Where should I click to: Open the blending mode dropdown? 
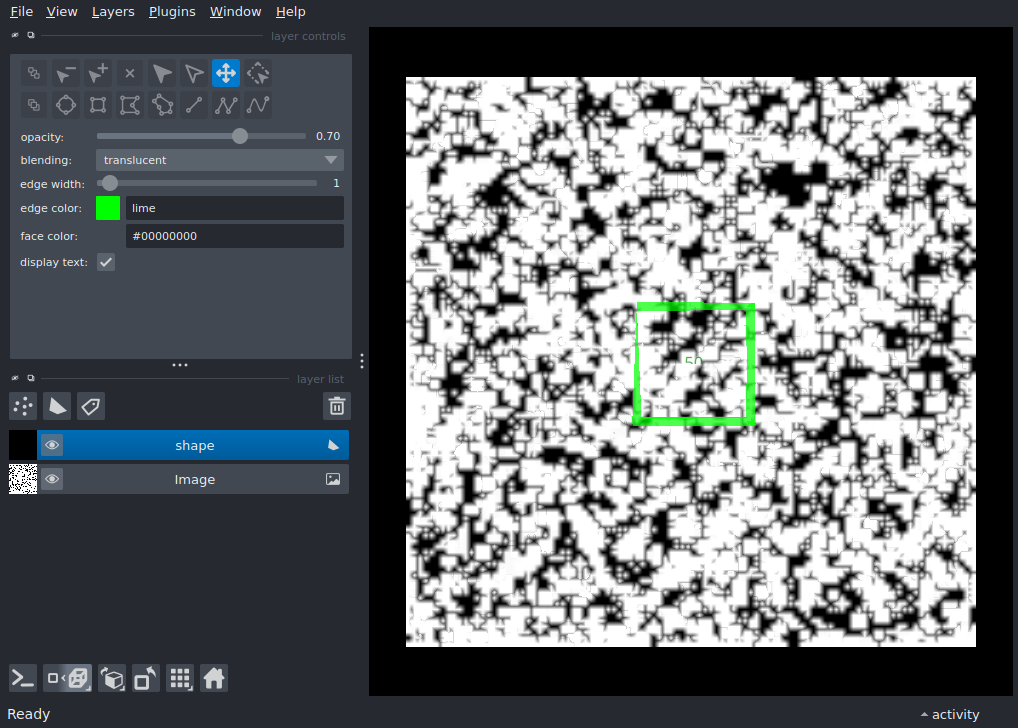220,160
